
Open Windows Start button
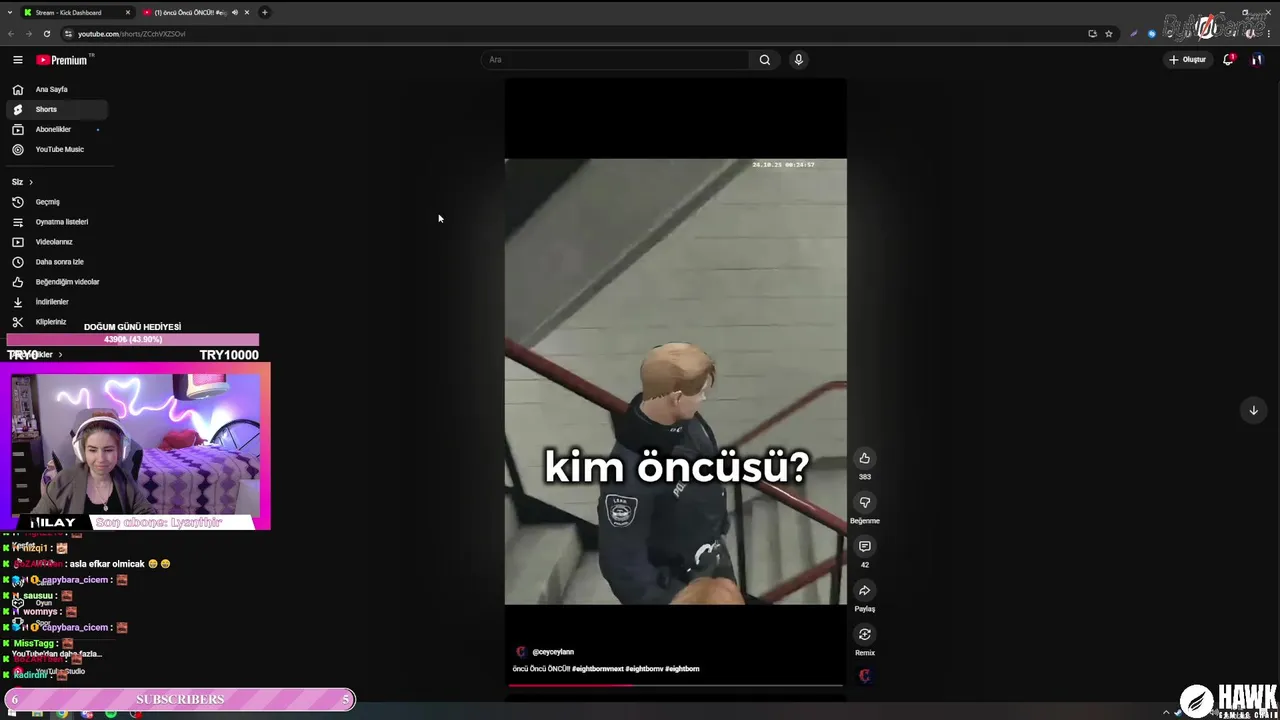point(13,713)
